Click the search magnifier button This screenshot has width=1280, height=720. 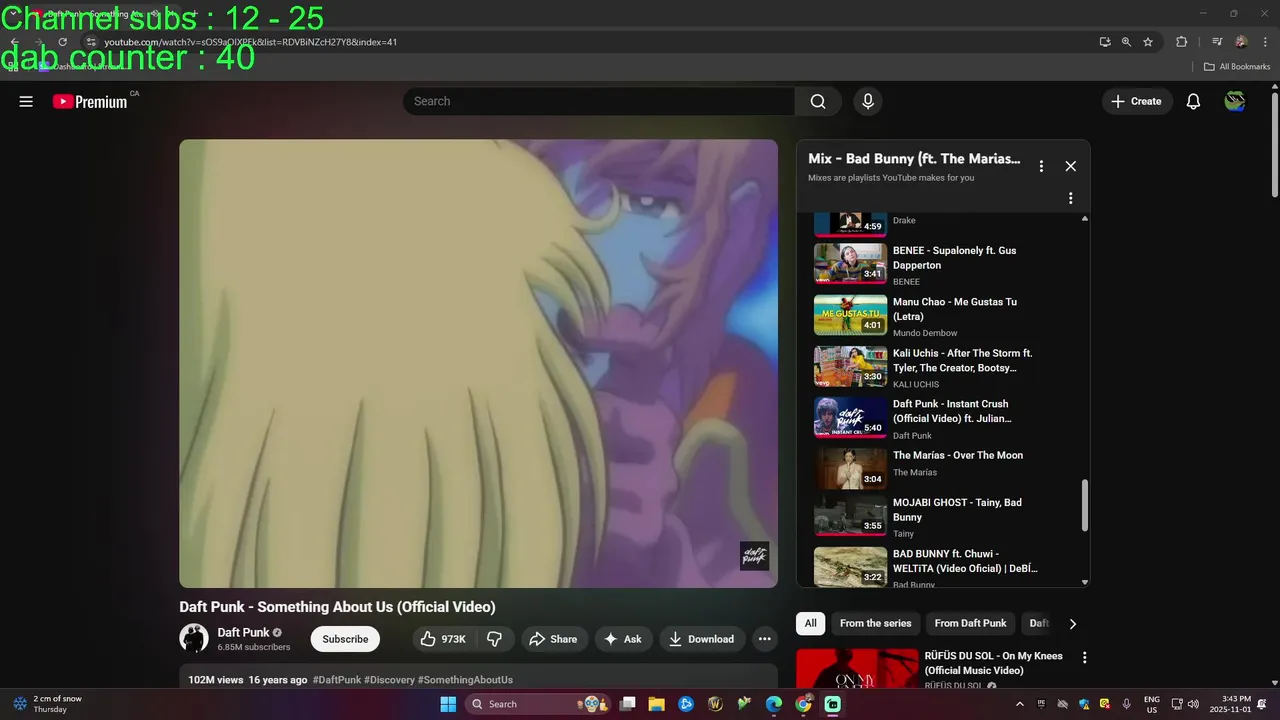(x=818, y=101)
